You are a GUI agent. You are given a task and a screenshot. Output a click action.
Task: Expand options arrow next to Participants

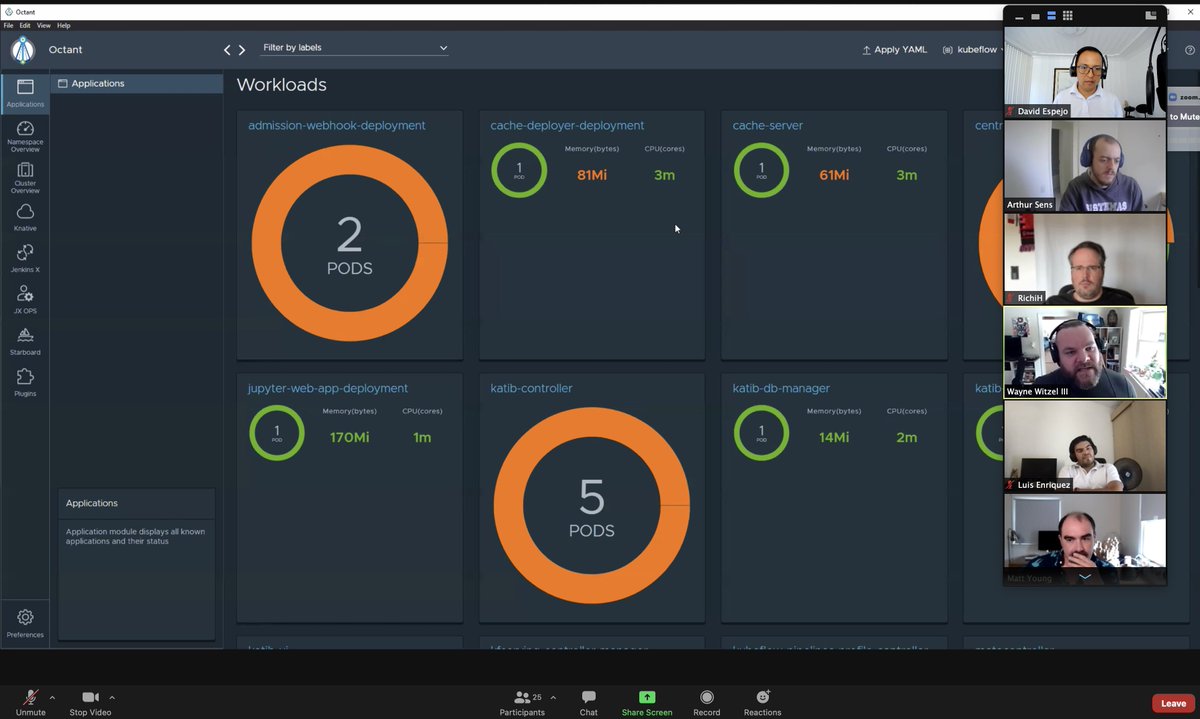coord(553,697)
